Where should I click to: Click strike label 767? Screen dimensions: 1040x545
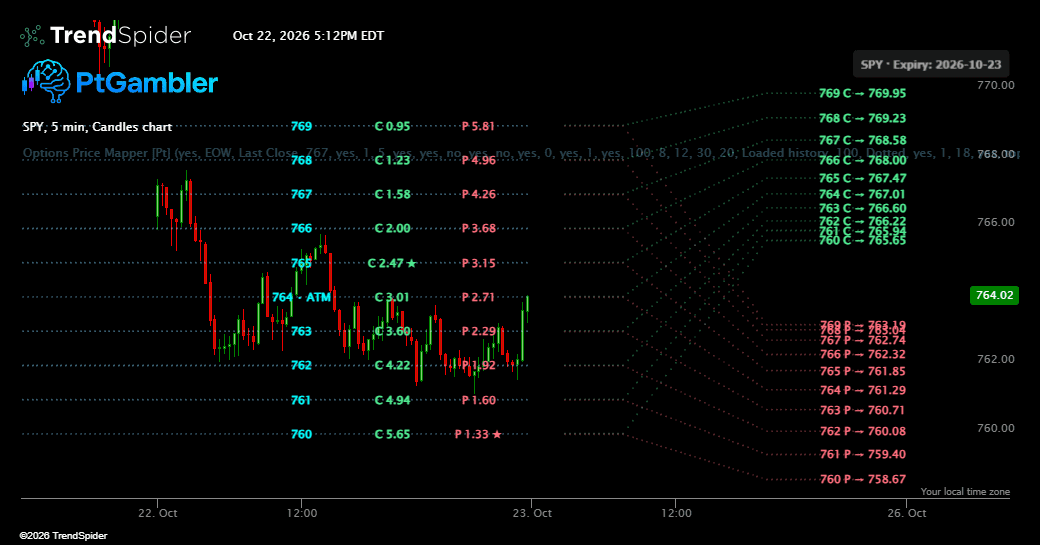click(x=301, y=194)
